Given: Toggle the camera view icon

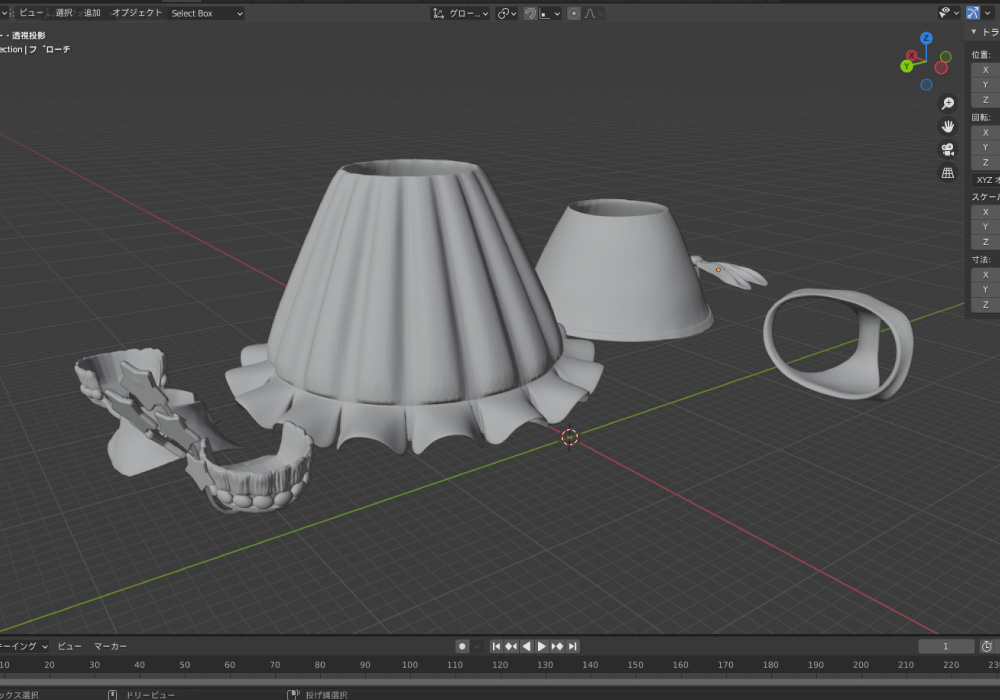Looking at the screenshot, I should point(948,150).
